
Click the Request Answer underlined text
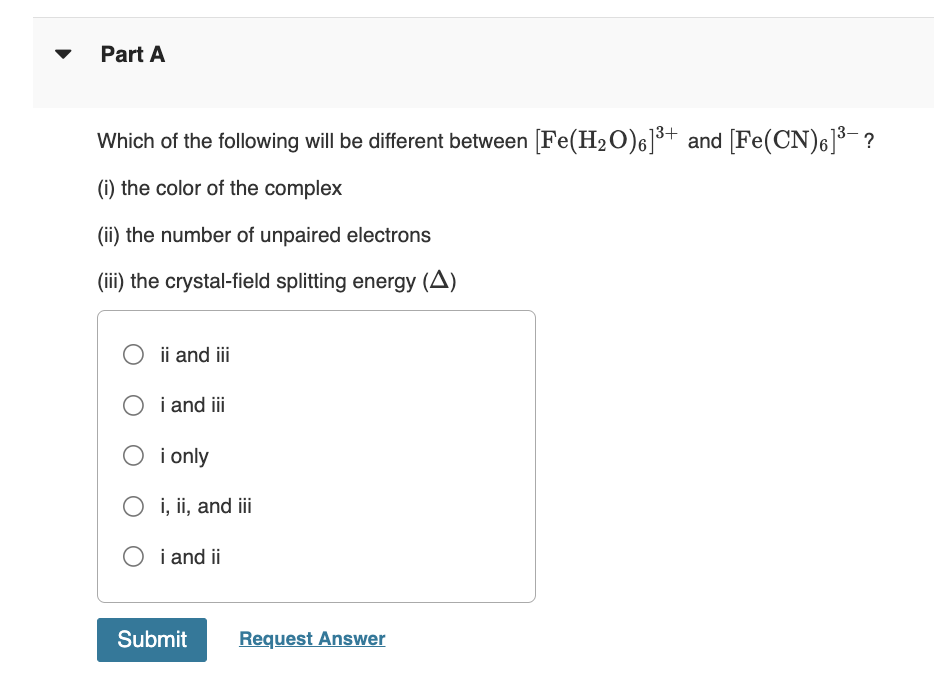coord(311,639)
